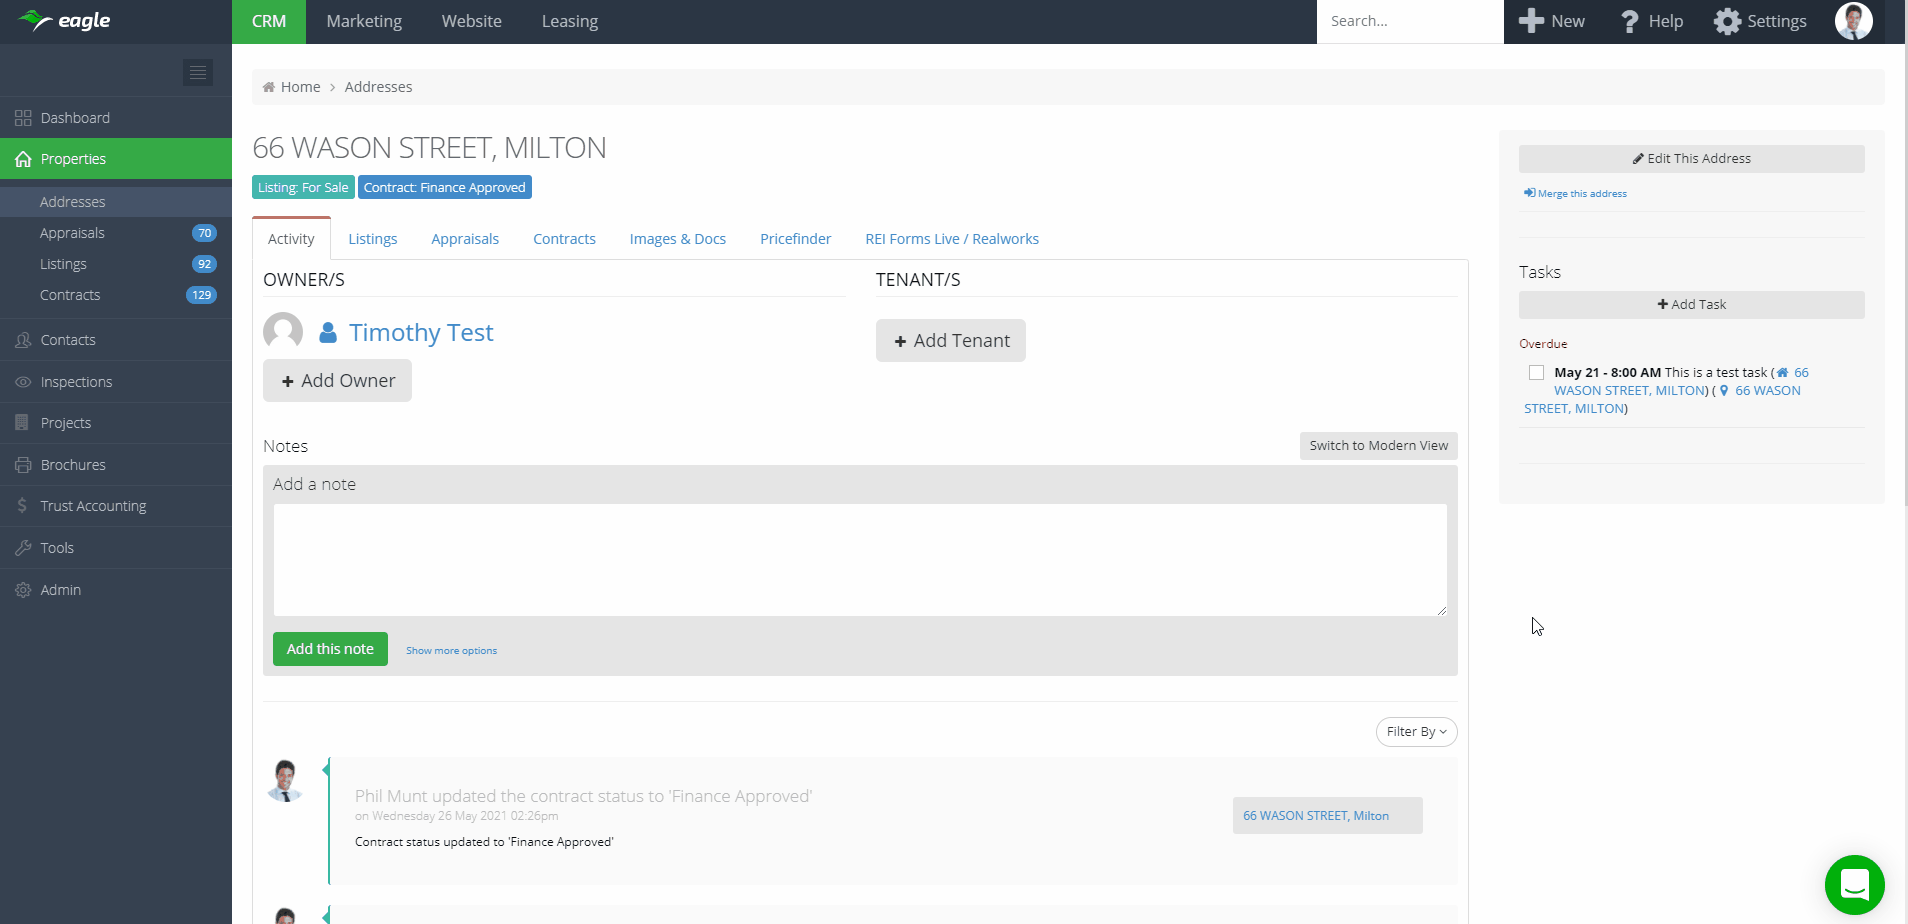Check the overdue test task checkbox
Image resolution: width=1908 pixels, height=924 pixels.
point(1536,373)
